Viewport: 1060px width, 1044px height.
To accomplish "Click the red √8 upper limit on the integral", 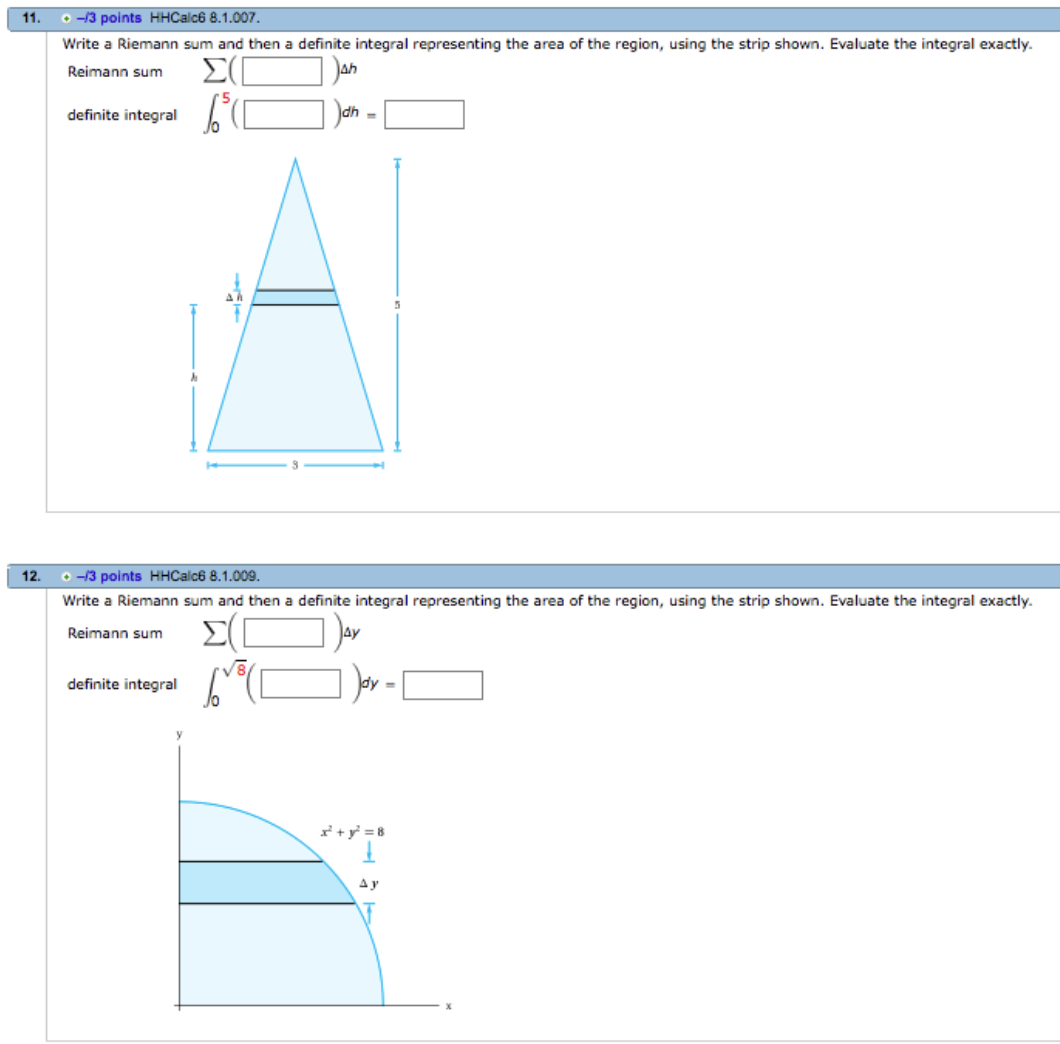I will click(x=236, y=665).
